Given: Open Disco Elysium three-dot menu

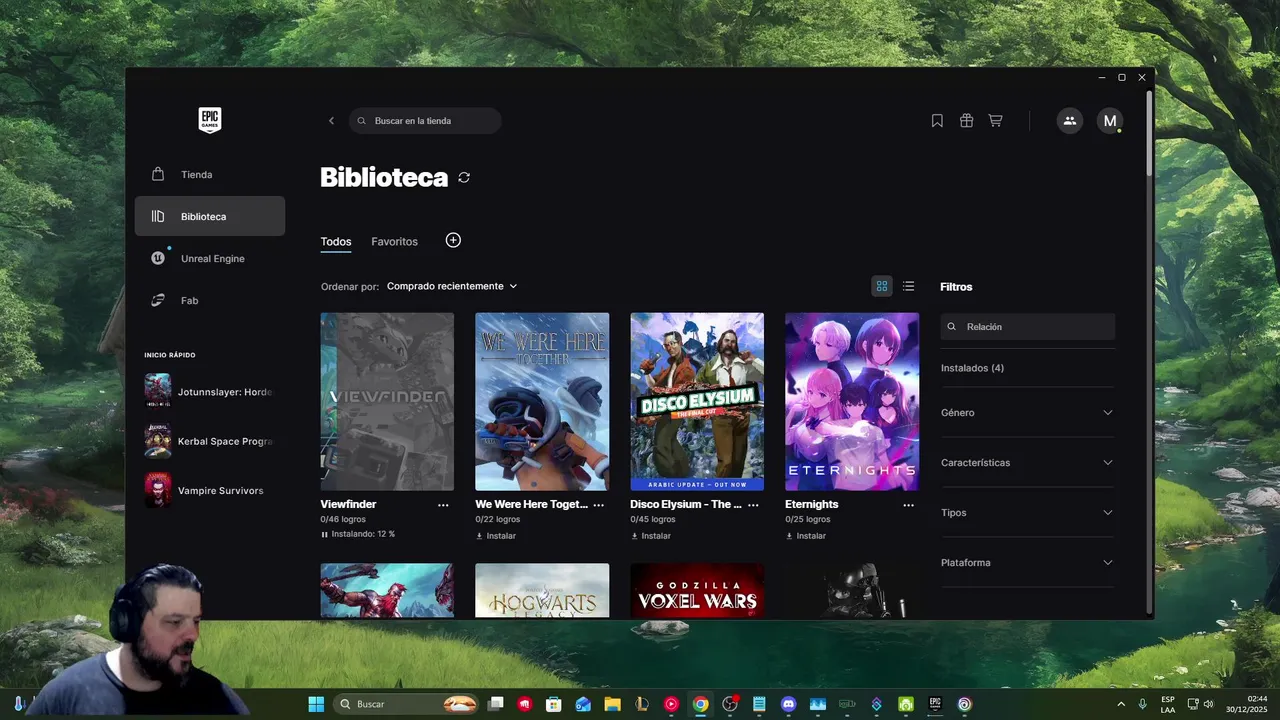Looking at the screenshot, I should click(x=753, y=505).
